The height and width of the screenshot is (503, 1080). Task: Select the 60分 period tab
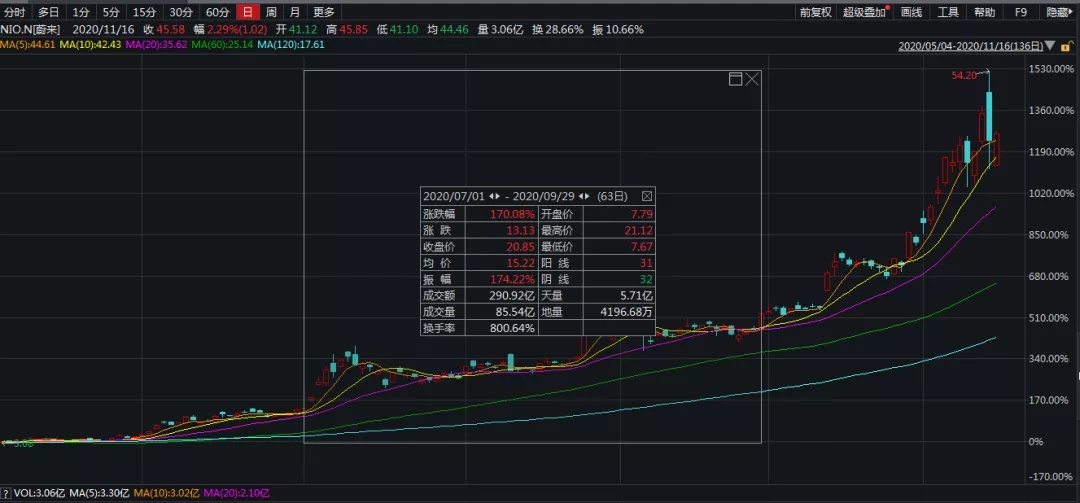(x=217, y=12)
